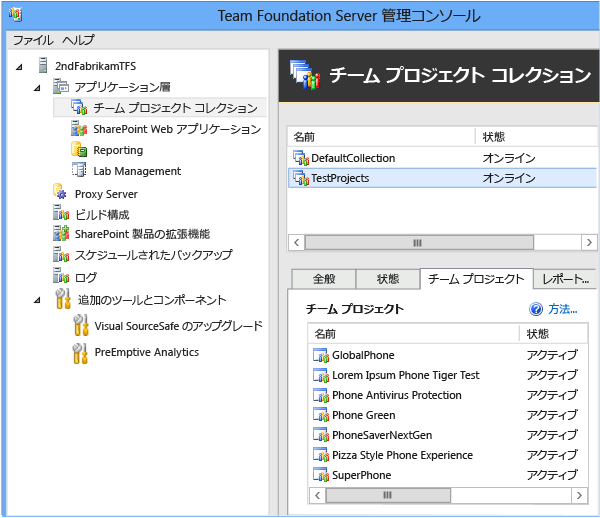The width and height of the screenshot is (600, 518).
Task: Click the blue help question mark icon
Action: 536,309
